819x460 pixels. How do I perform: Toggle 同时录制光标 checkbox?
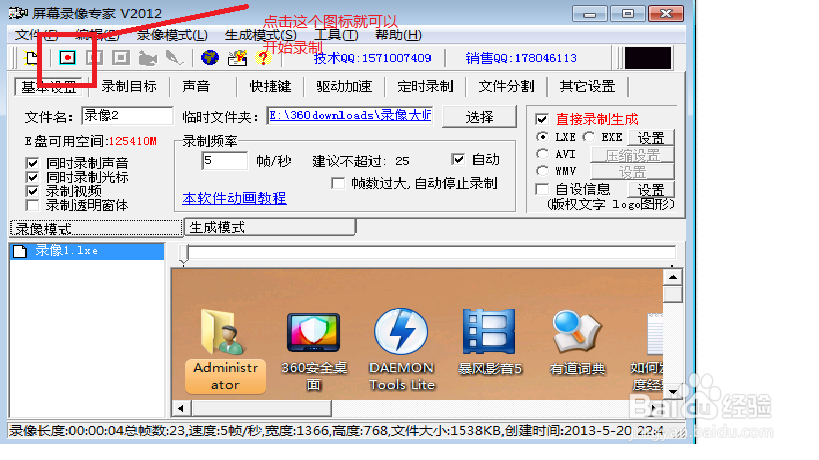tap(32, 177)
